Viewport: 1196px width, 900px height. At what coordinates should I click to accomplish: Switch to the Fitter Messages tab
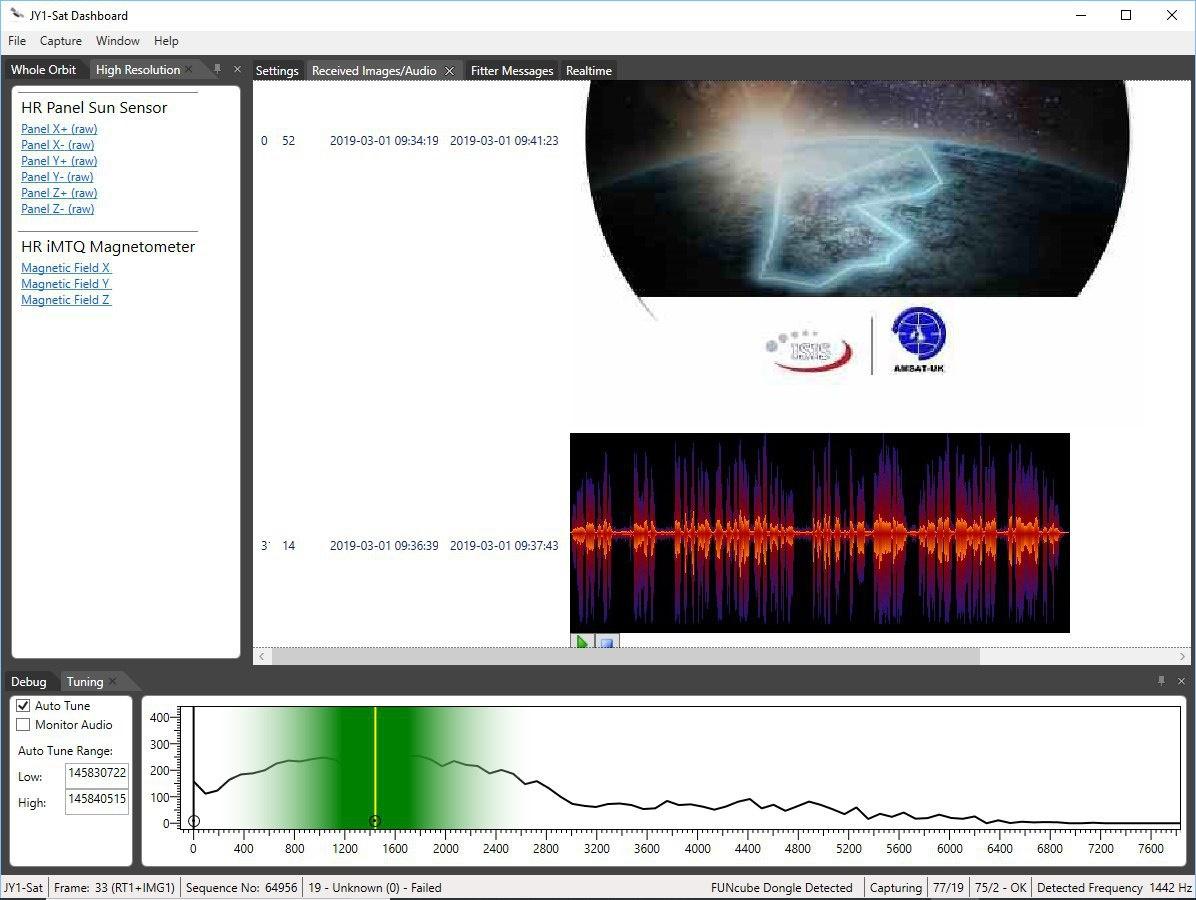pos(512,71)
